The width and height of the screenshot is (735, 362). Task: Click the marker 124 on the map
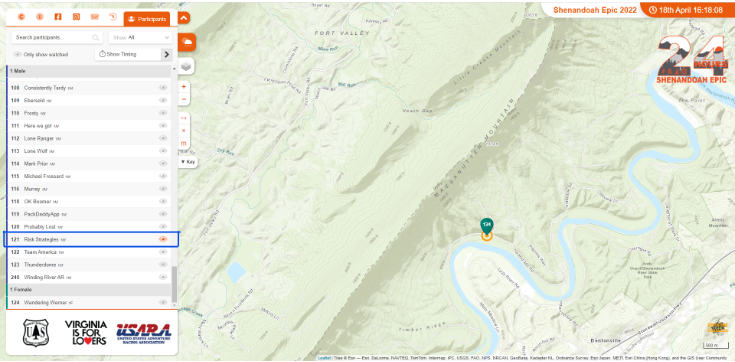pos(487,226)
